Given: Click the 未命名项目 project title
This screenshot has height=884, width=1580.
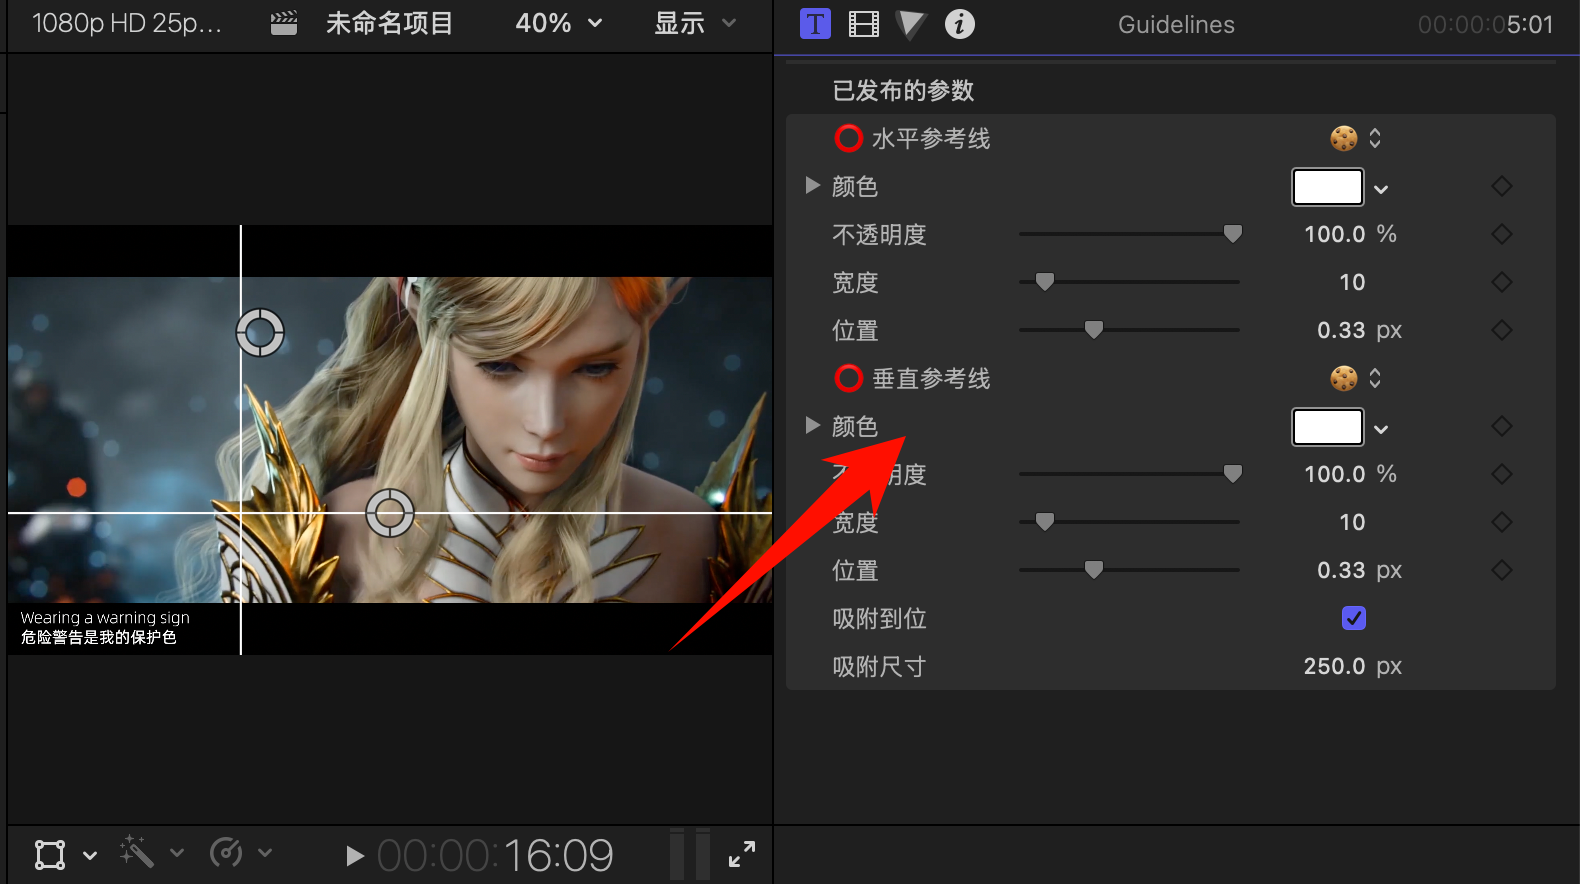Looking at the screenshot, I should click(389, 23).
